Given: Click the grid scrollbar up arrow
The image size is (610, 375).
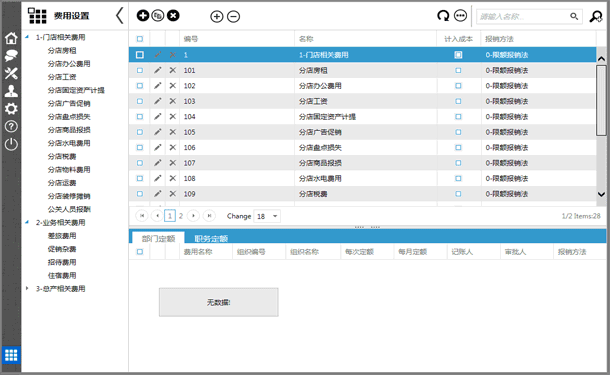Looking at the screenshot, I should pos(601,59).
